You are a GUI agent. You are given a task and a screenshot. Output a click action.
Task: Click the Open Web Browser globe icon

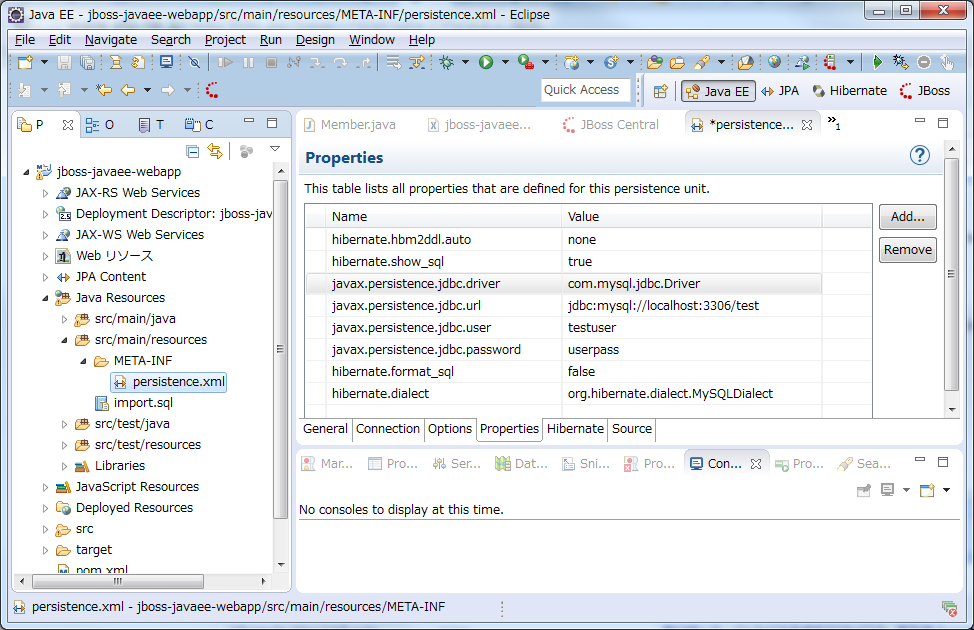pyautogui.click(x=774, y=62)
